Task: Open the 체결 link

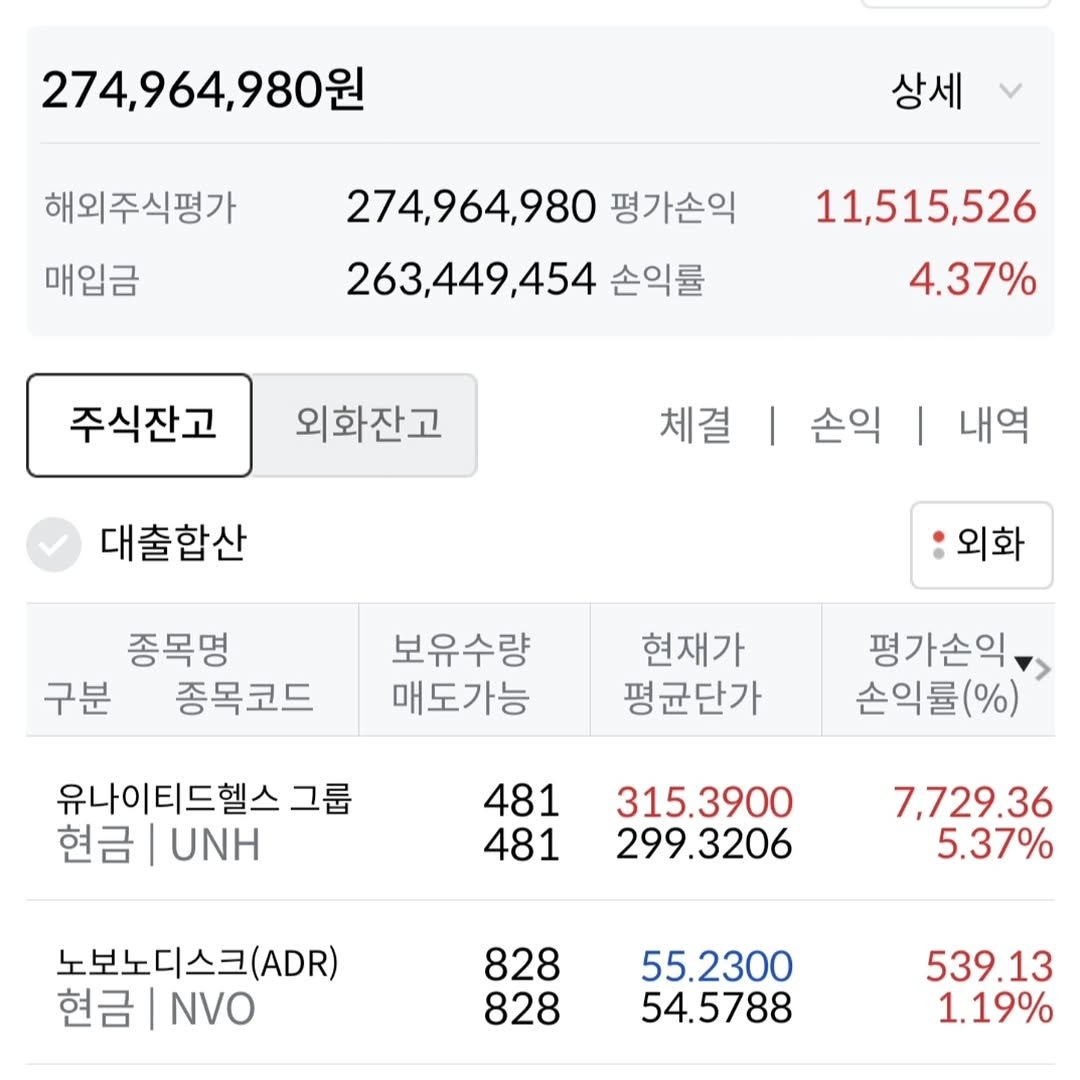Action: tap(695, 426)
